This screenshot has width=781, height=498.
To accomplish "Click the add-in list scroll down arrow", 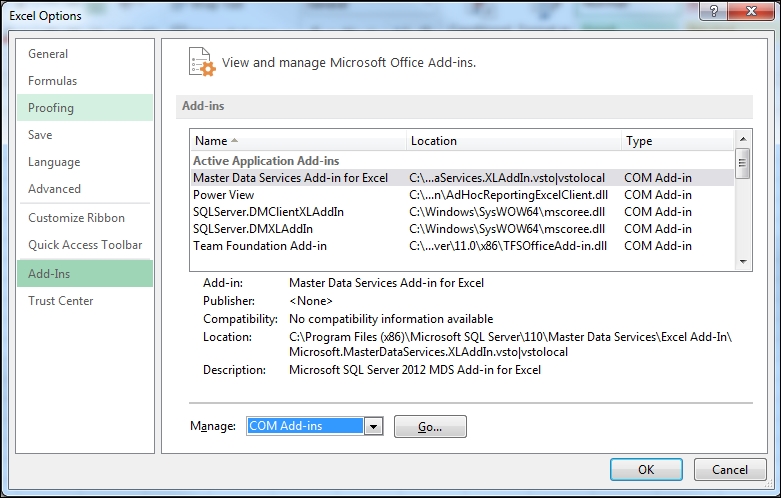I will [x=743, y=261].
